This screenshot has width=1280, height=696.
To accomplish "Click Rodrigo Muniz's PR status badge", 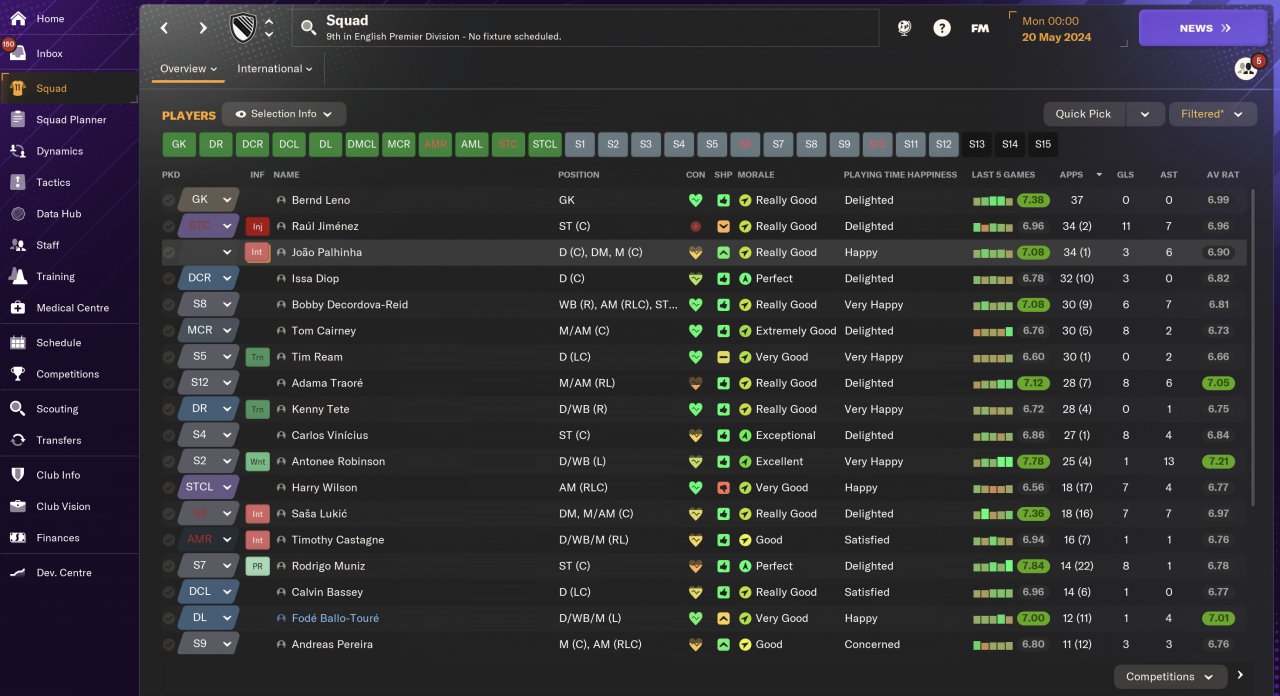I will point(257,566).
